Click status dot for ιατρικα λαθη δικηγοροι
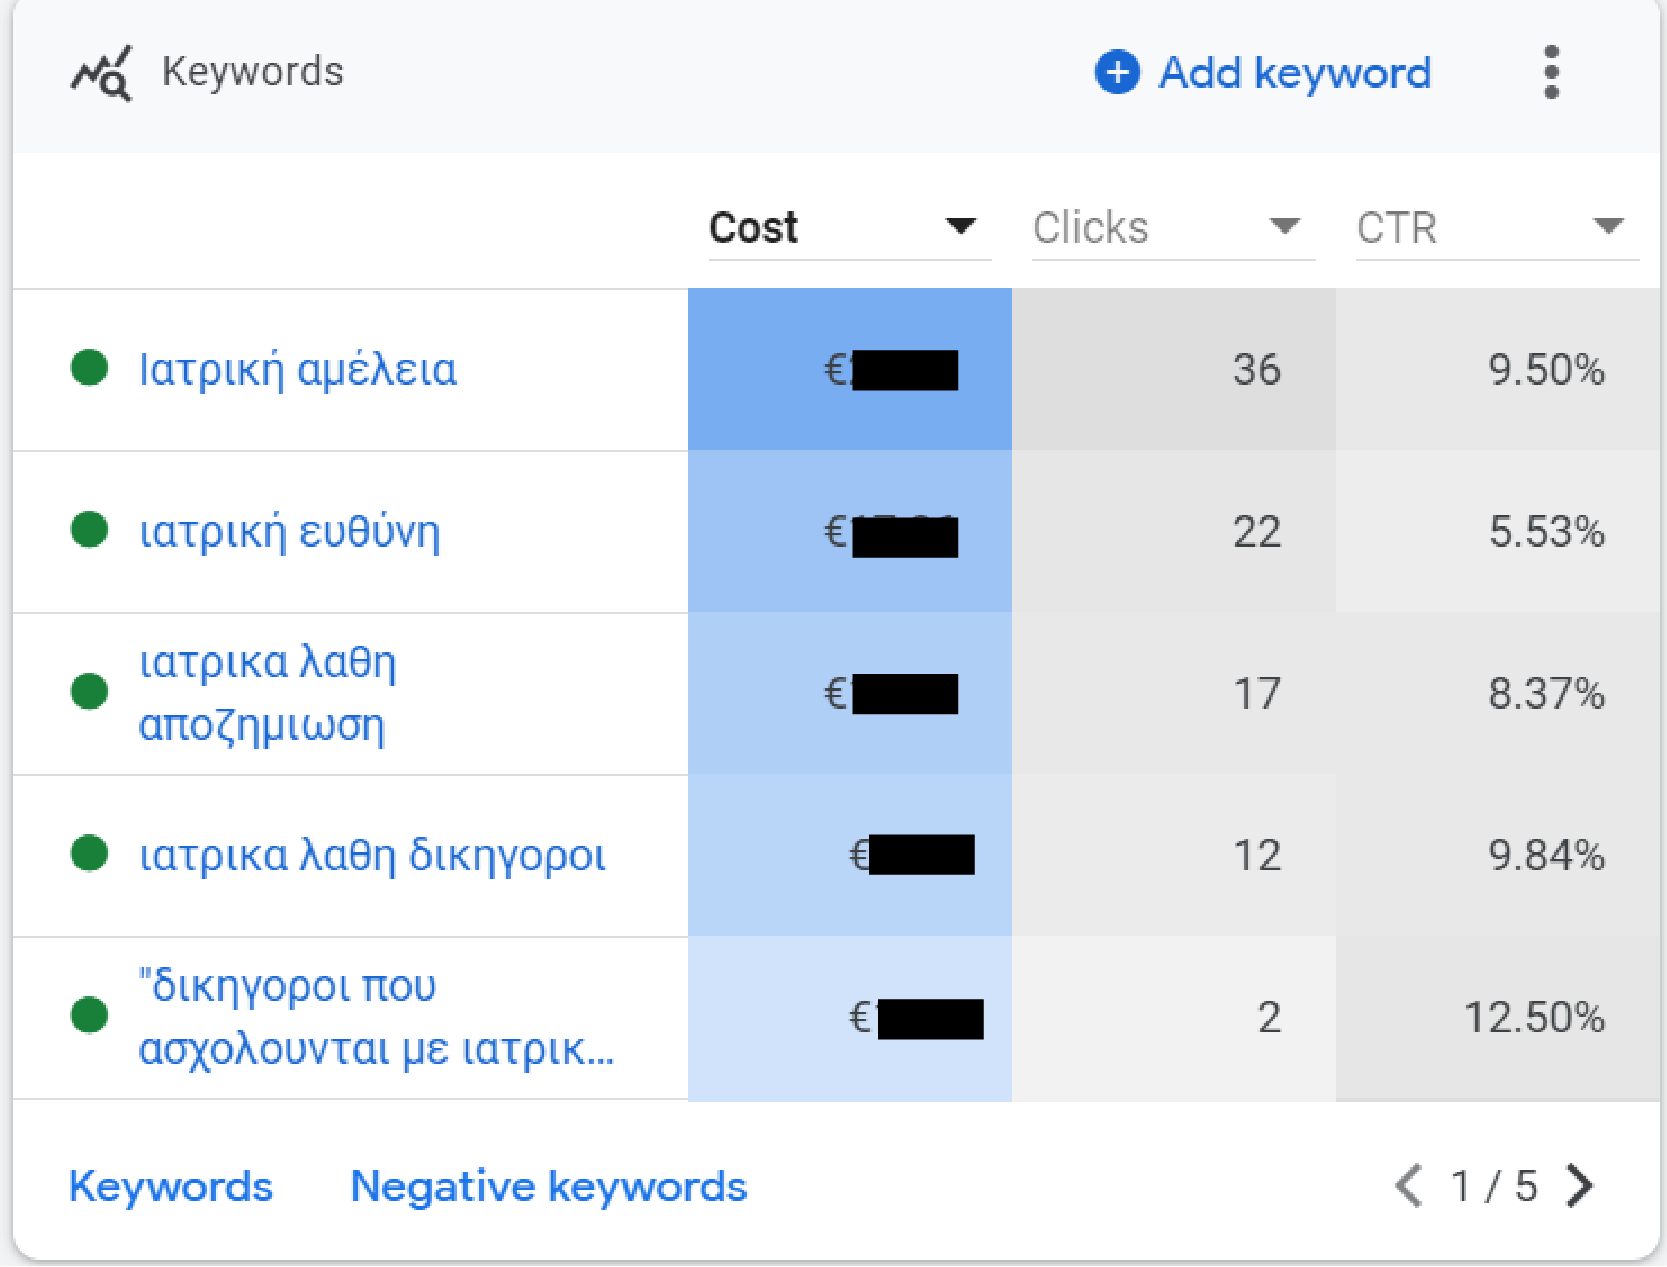This screenshot has height=1267, width=1667. (90, 854)
